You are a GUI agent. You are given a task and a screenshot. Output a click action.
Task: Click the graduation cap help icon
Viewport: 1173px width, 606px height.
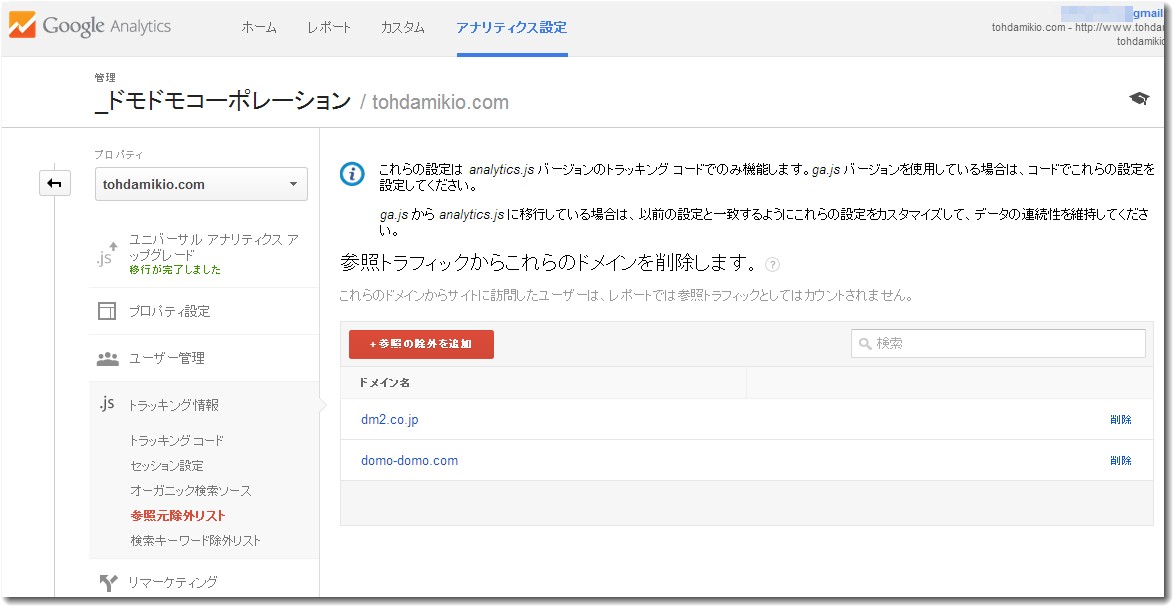[x=1138, y=98]
